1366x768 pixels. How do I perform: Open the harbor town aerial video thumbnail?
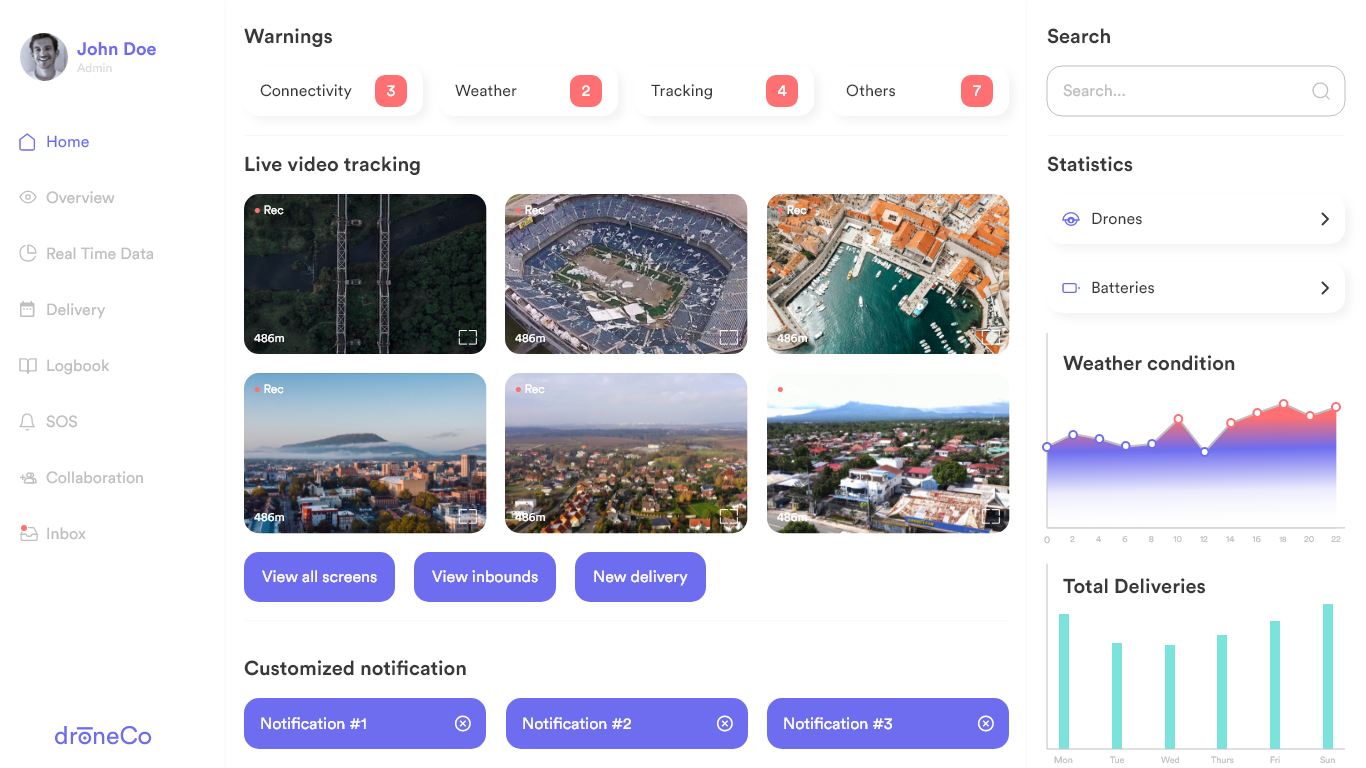(887, 273)
